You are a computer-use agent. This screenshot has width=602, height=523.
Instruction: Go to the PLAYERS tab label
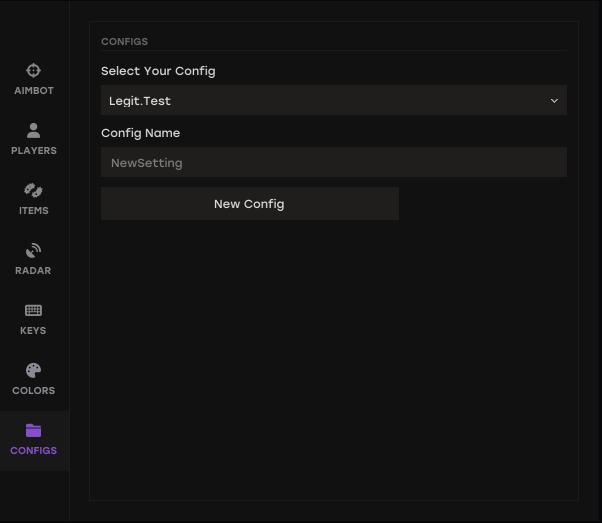click(x=34, y=151)
